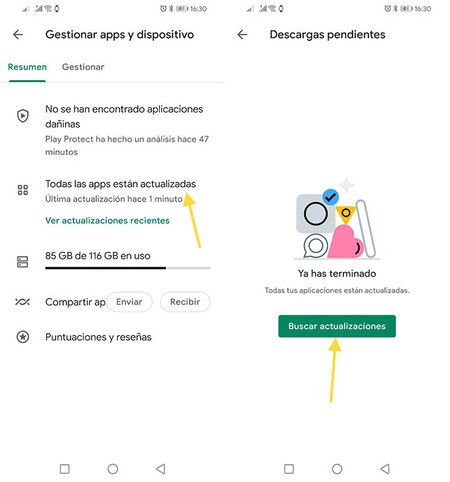Tap the star icon for ratings and reviews
The height and width of the screenshot is (482, 450).
click(x=23, y=337)
